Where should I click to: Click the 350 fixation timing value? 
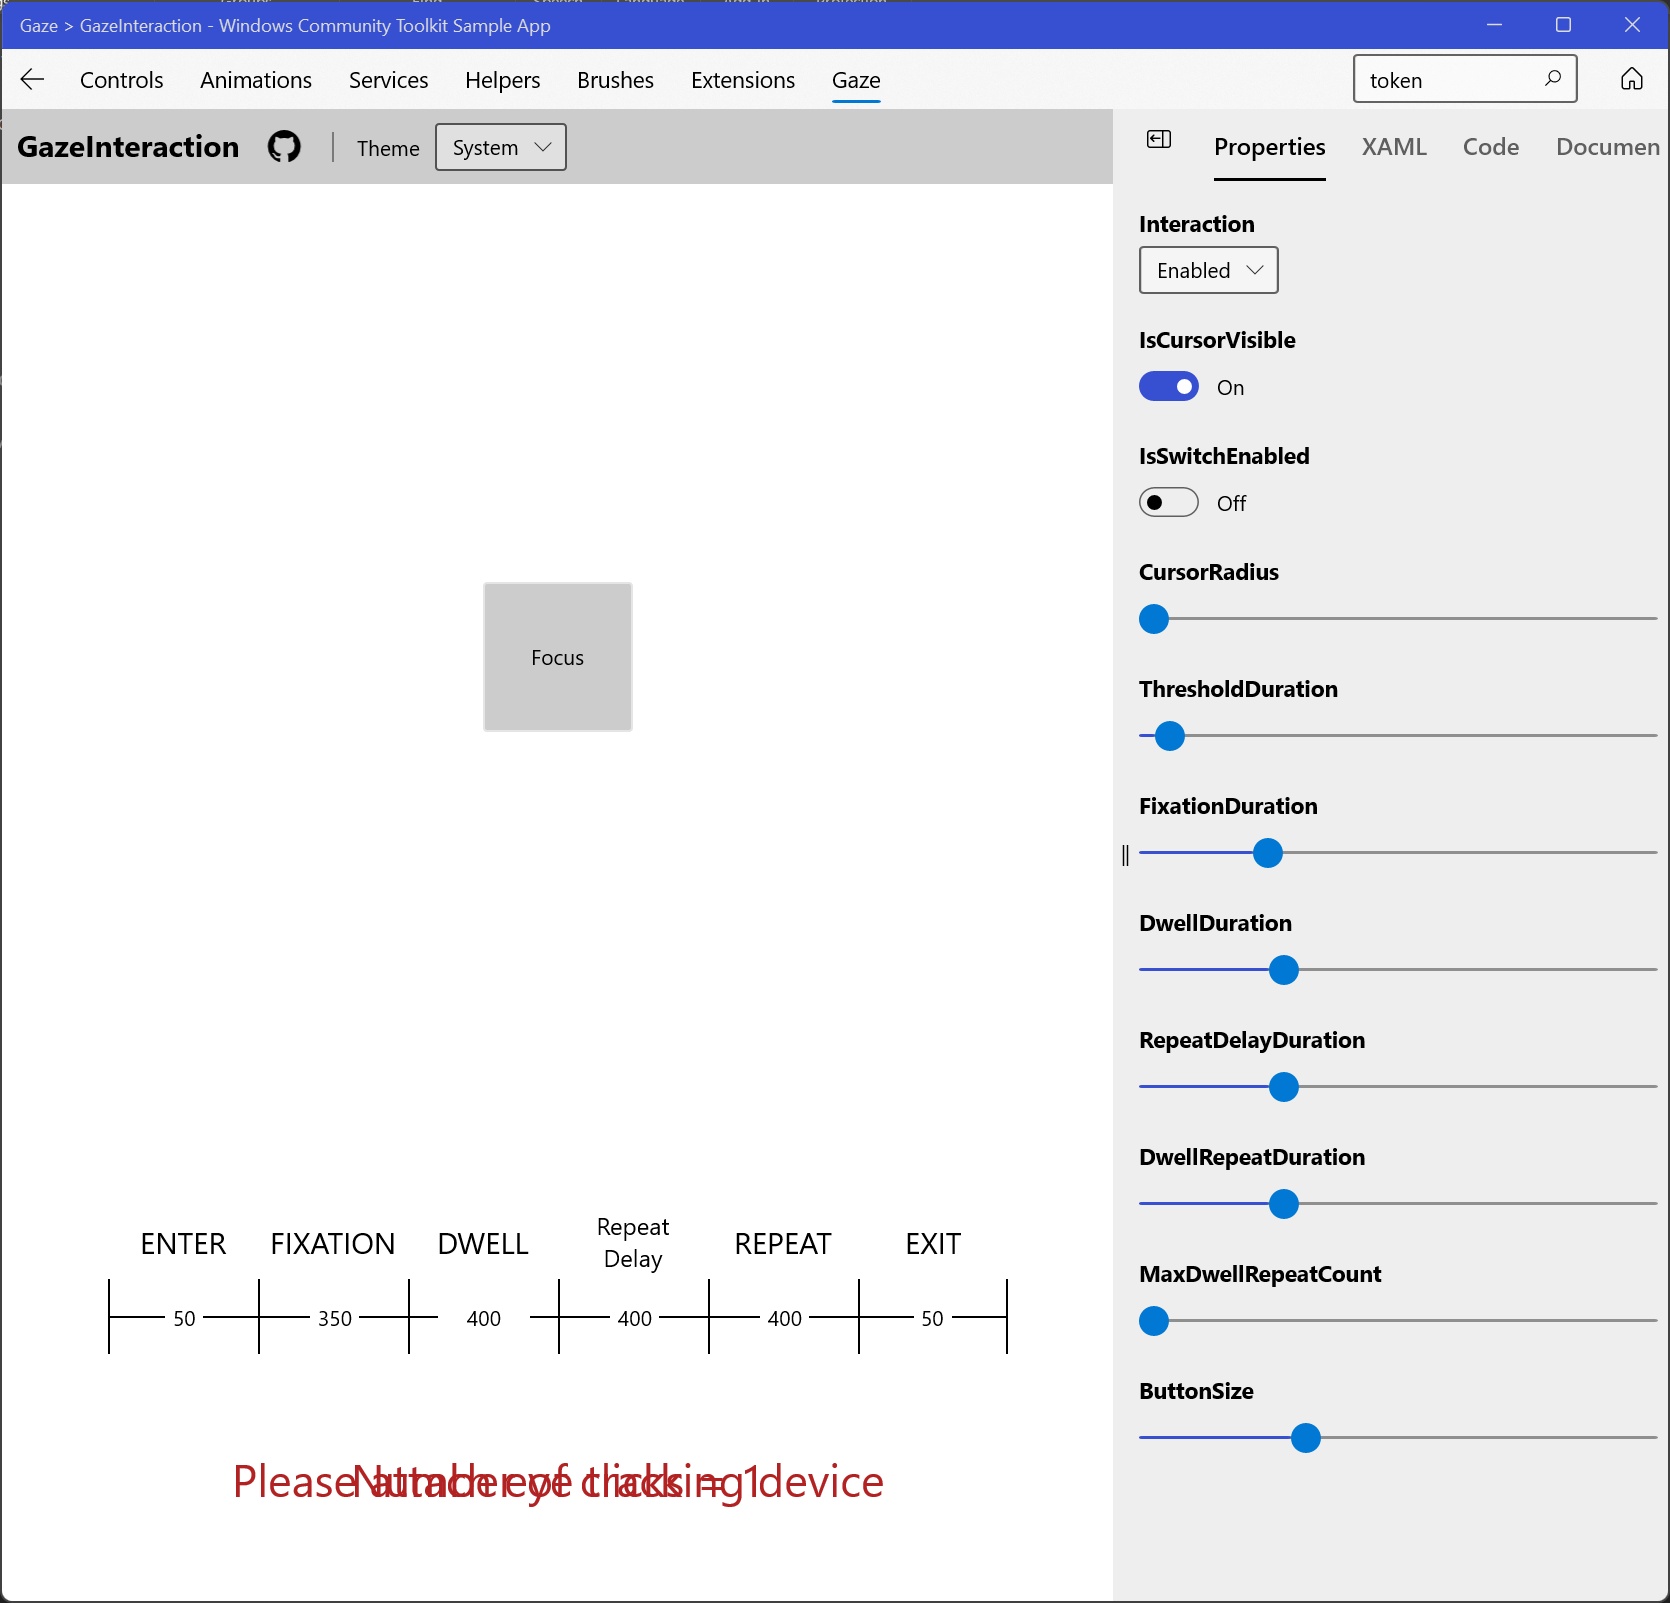pyautogui.click(x=335, y=1319)
